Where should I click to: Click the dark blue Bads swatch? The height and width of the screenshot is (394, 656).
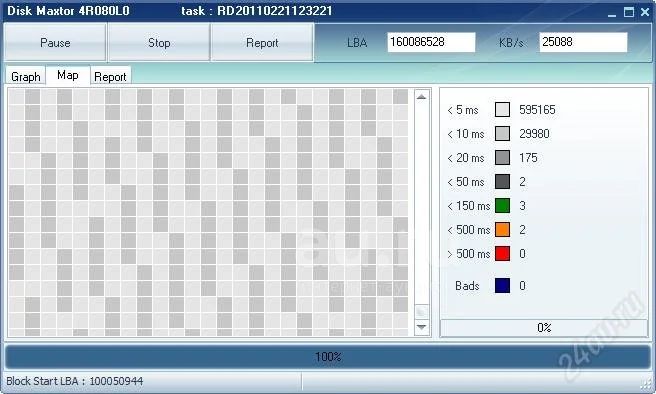click(x=502, y=286)
